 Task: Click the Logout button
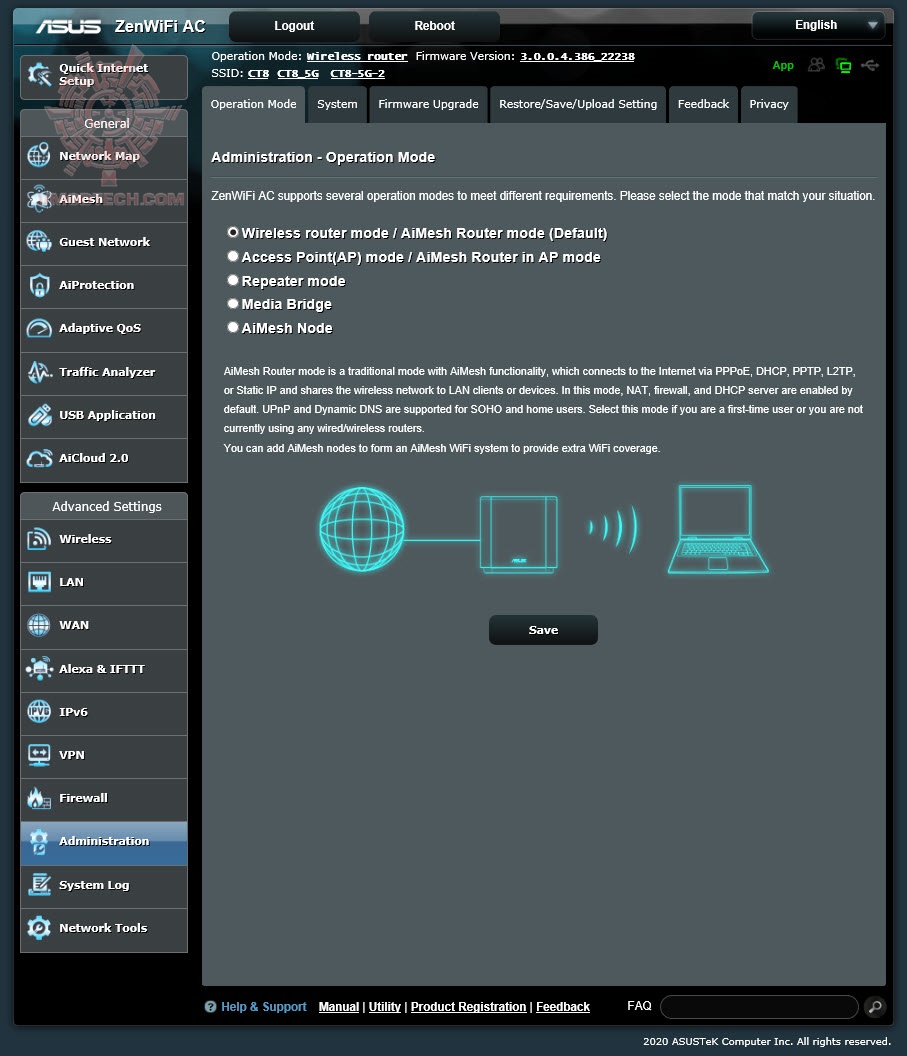pos(294,26)
